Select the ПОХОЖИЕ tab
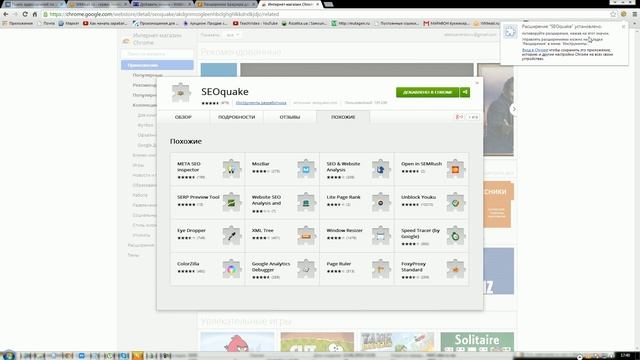 tap(343, 117)
